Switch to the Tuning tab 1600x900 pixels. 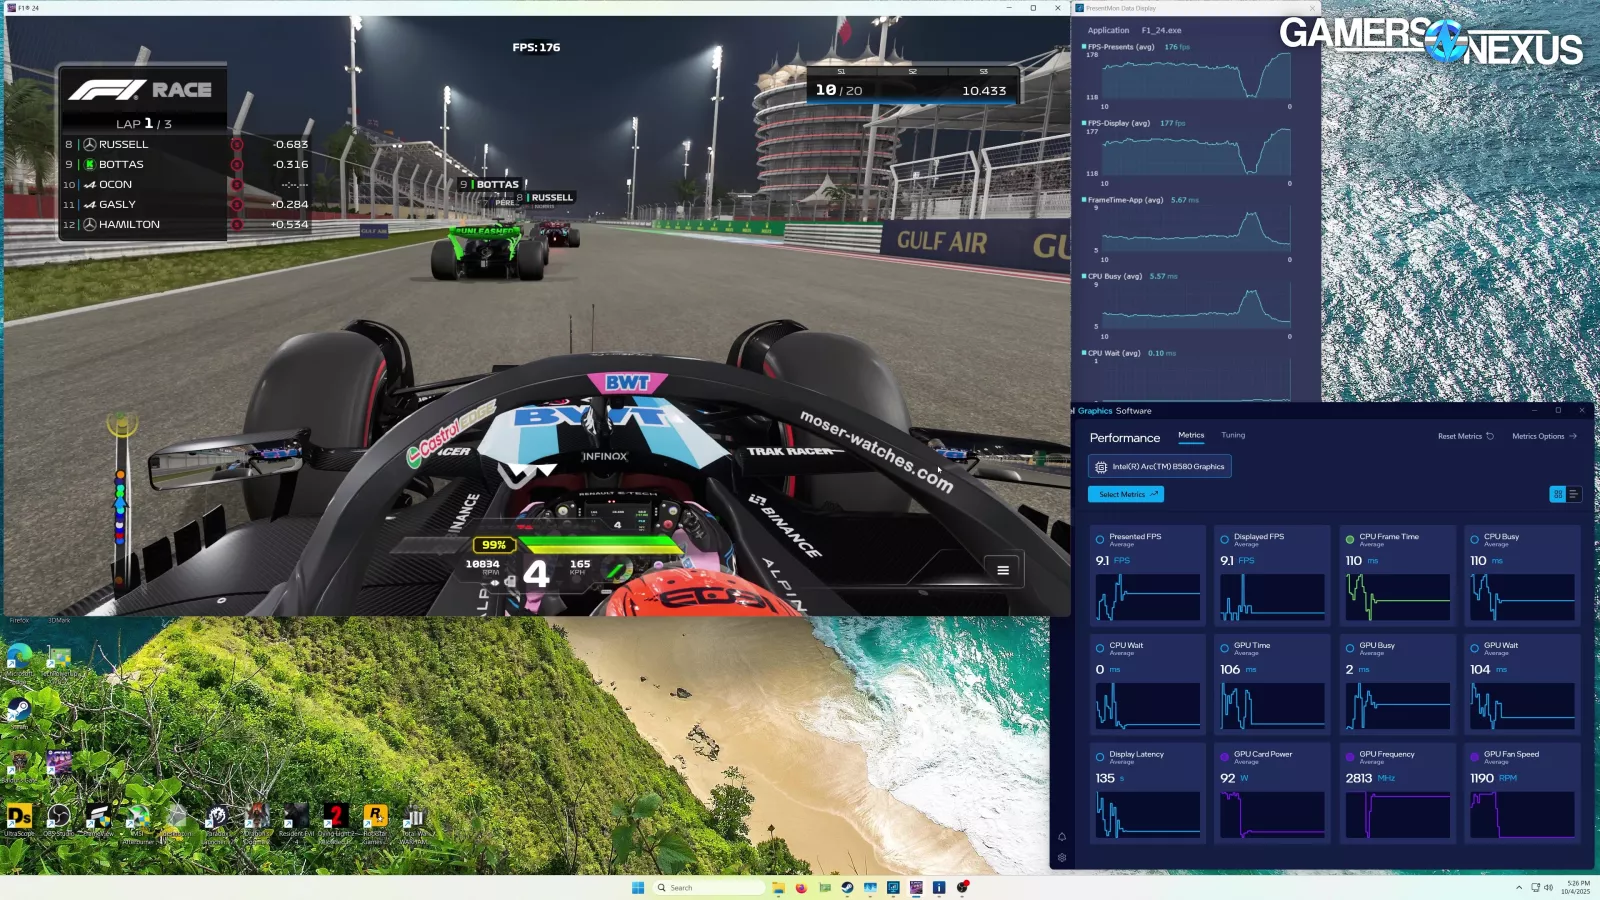click(x=1232, y=435)
